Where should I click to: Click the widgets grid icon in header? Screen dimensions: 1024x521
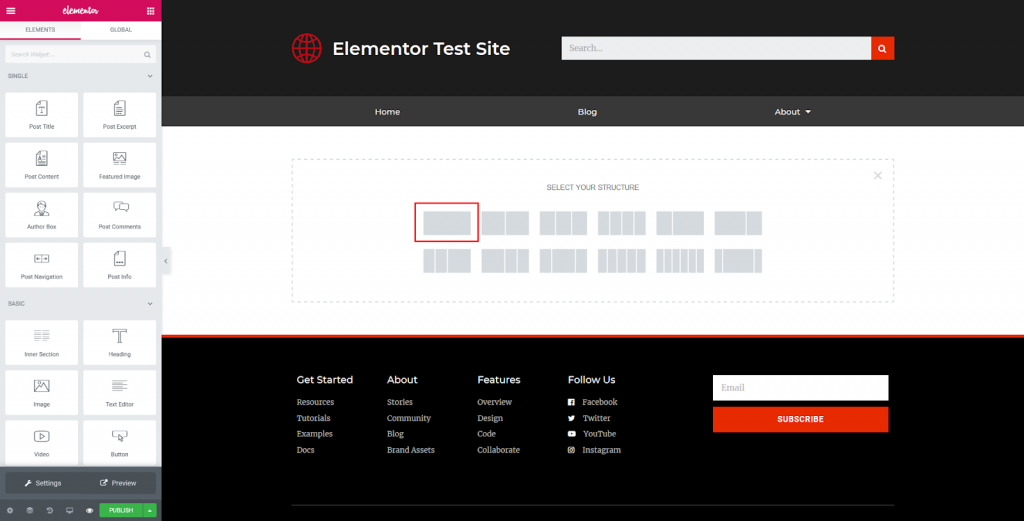coord(150,10)
